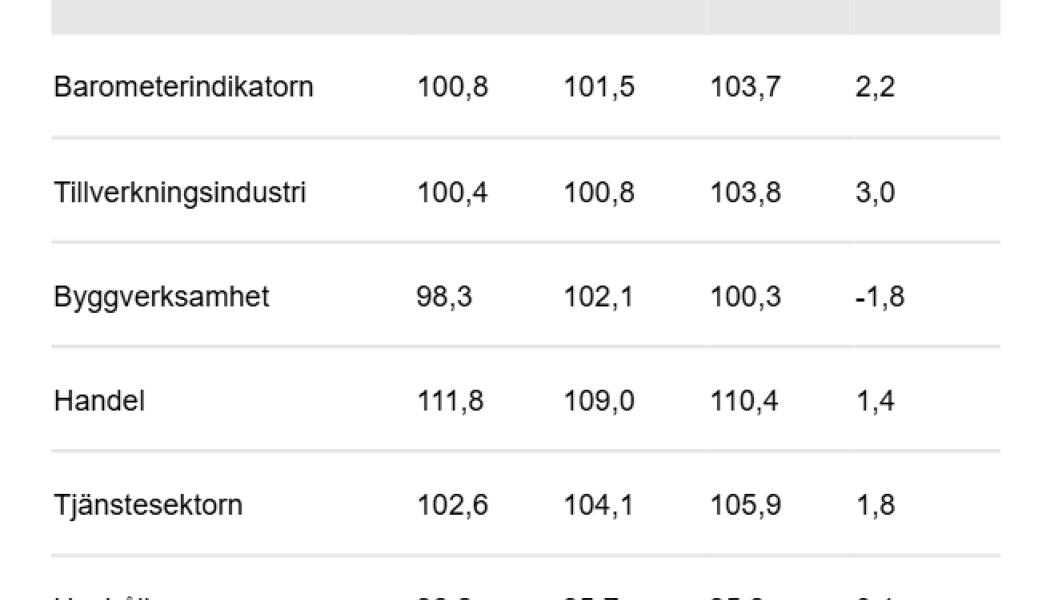
Task: Select value 111,8 in Handel row
Action: pyautogui.click(x=452, y=401)
